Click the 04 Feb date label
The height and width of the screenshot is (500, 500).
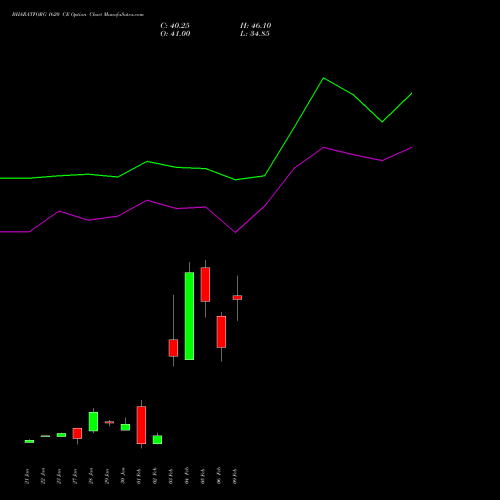point(187,476)
